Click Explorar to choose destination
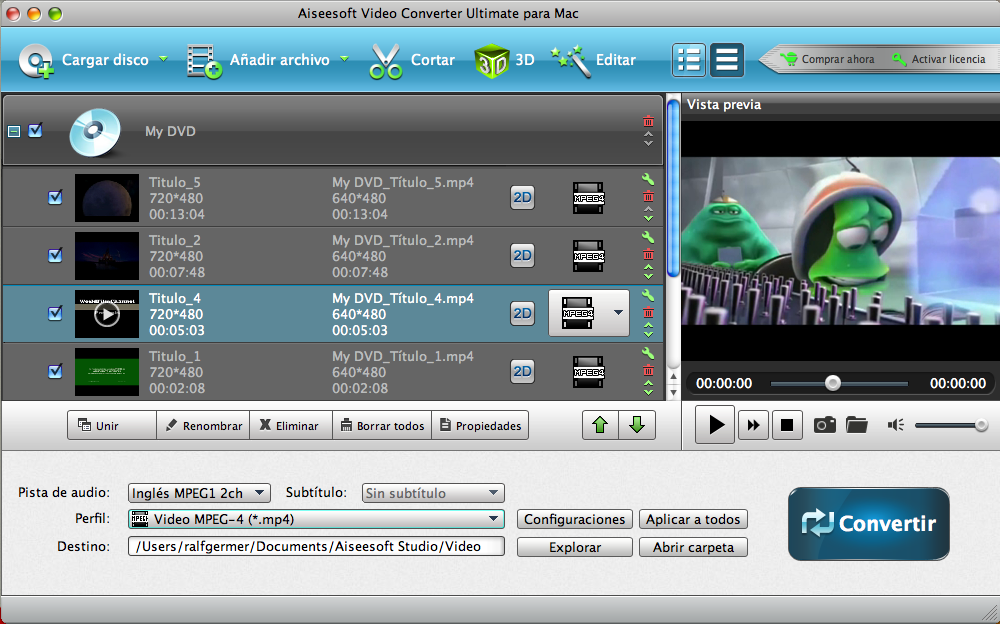 [x=575, y=547]
